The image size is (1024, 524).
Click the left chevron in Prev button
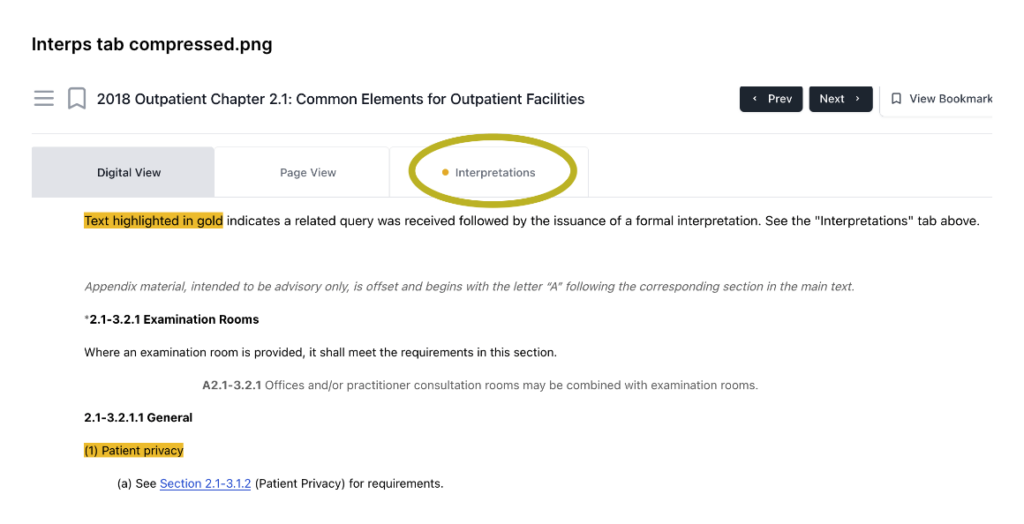pos(755,99)
